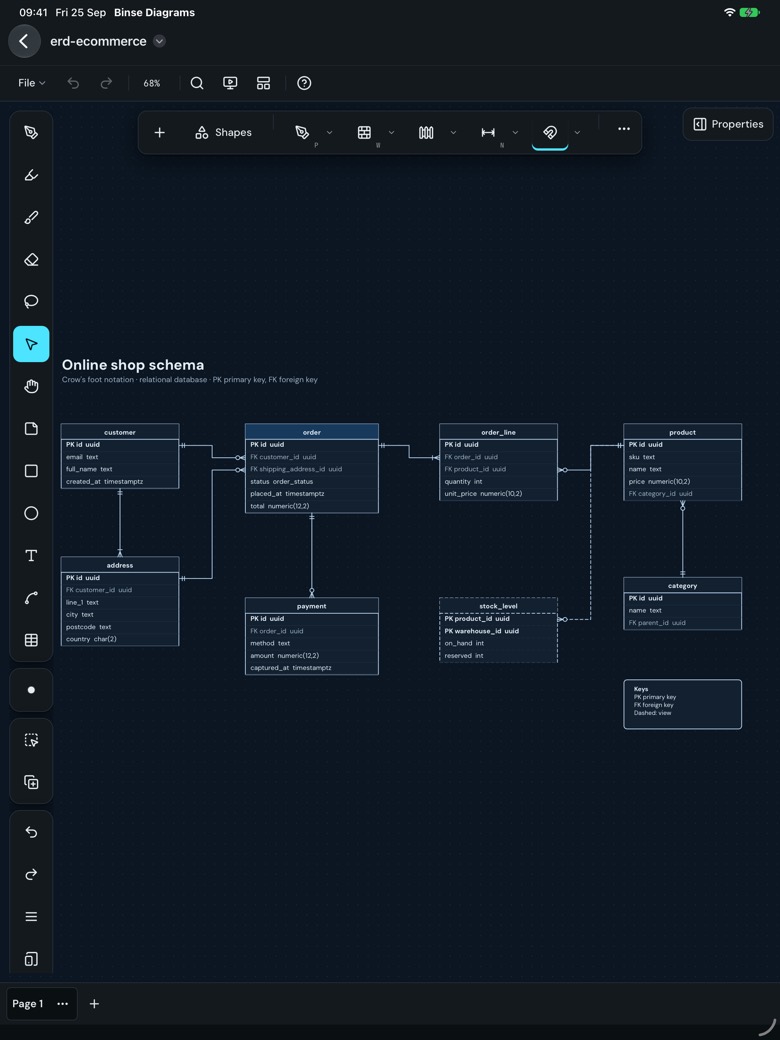Click the redo button in left sidebar
Screen dimensions: 780x1040
click(31, 875)
